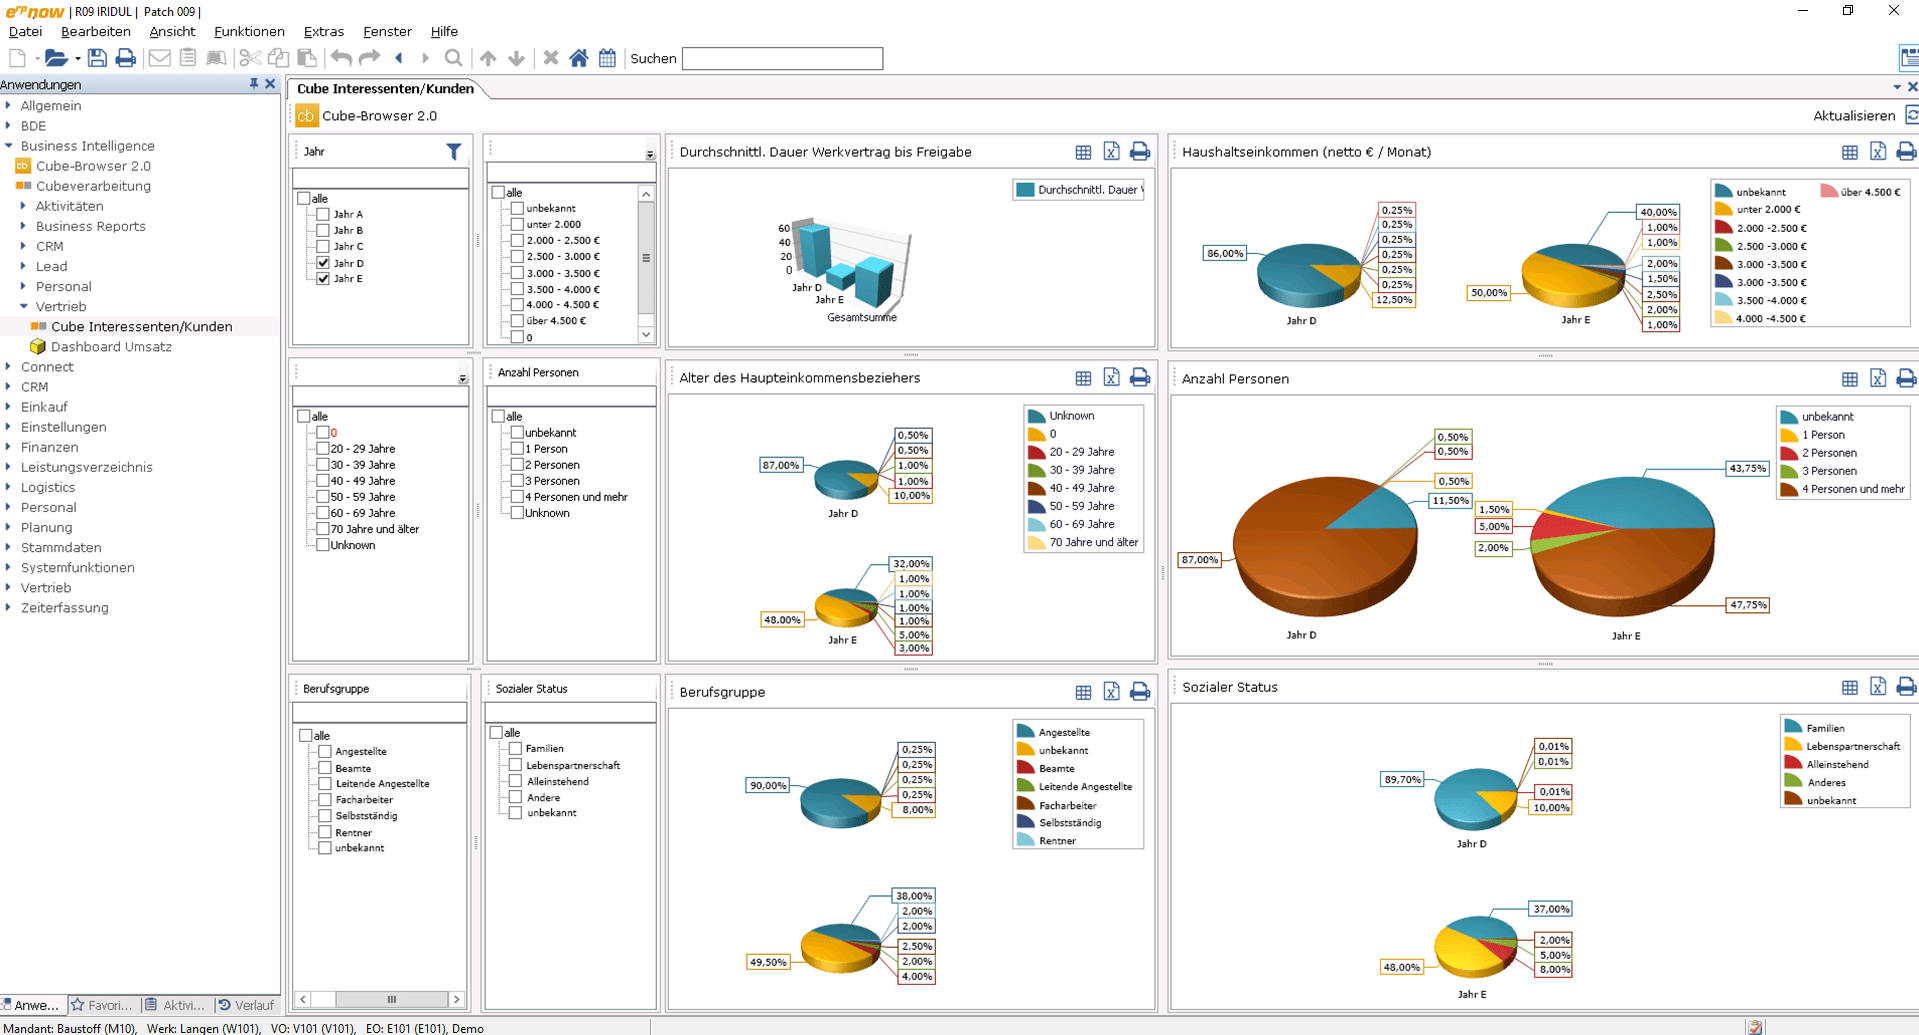1919x1035 pixels.
Task: Check the Jahr A checkbox
Action: pyautogui.click(x=323, y=214)
